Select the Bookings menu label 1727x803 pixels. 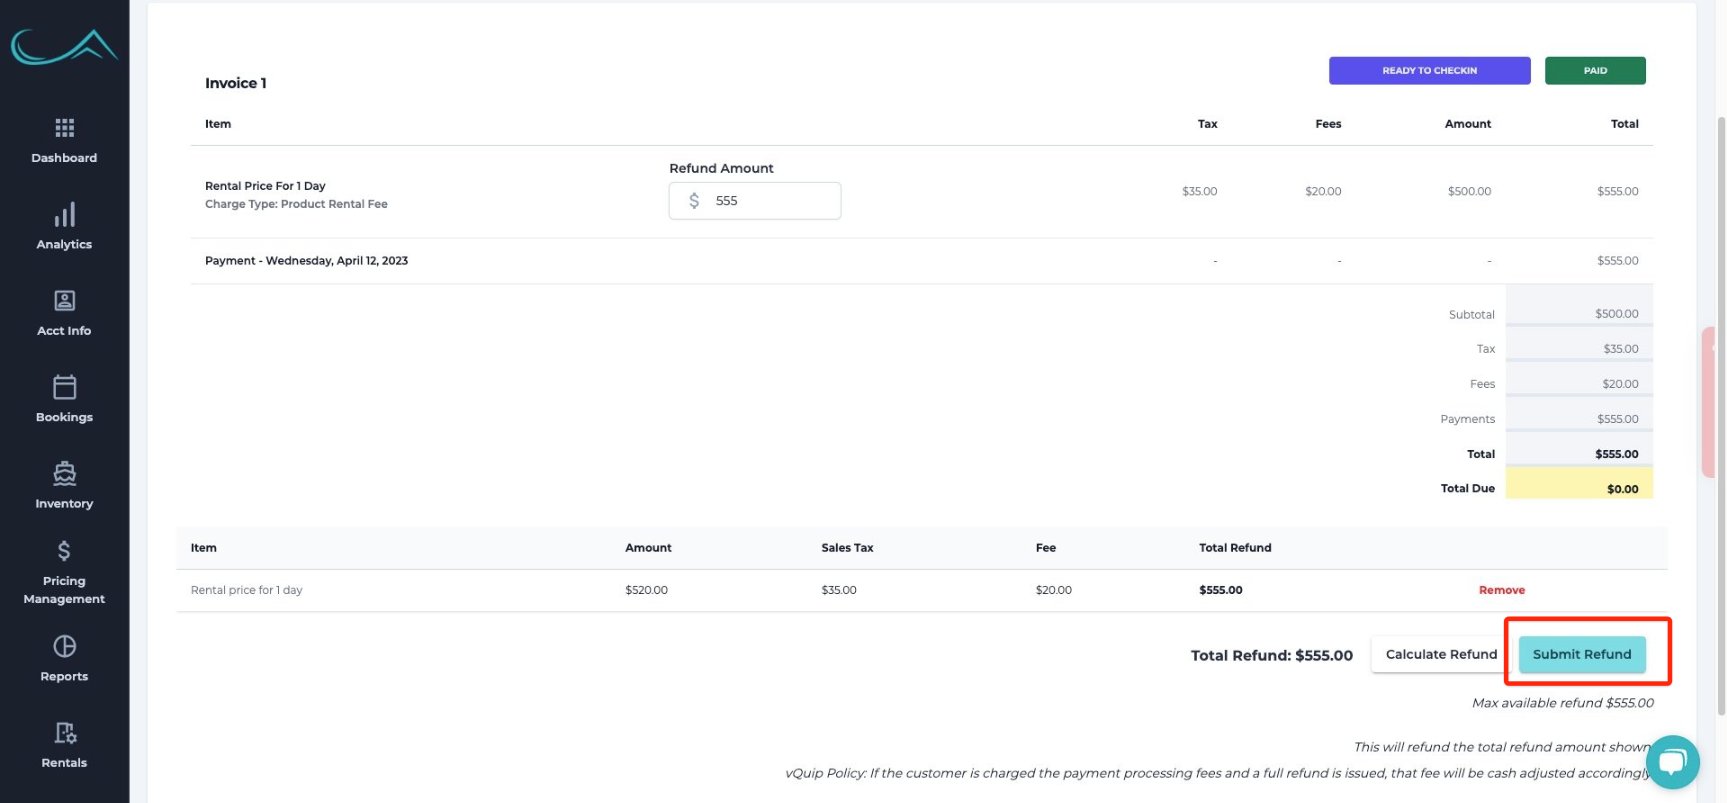64,417
